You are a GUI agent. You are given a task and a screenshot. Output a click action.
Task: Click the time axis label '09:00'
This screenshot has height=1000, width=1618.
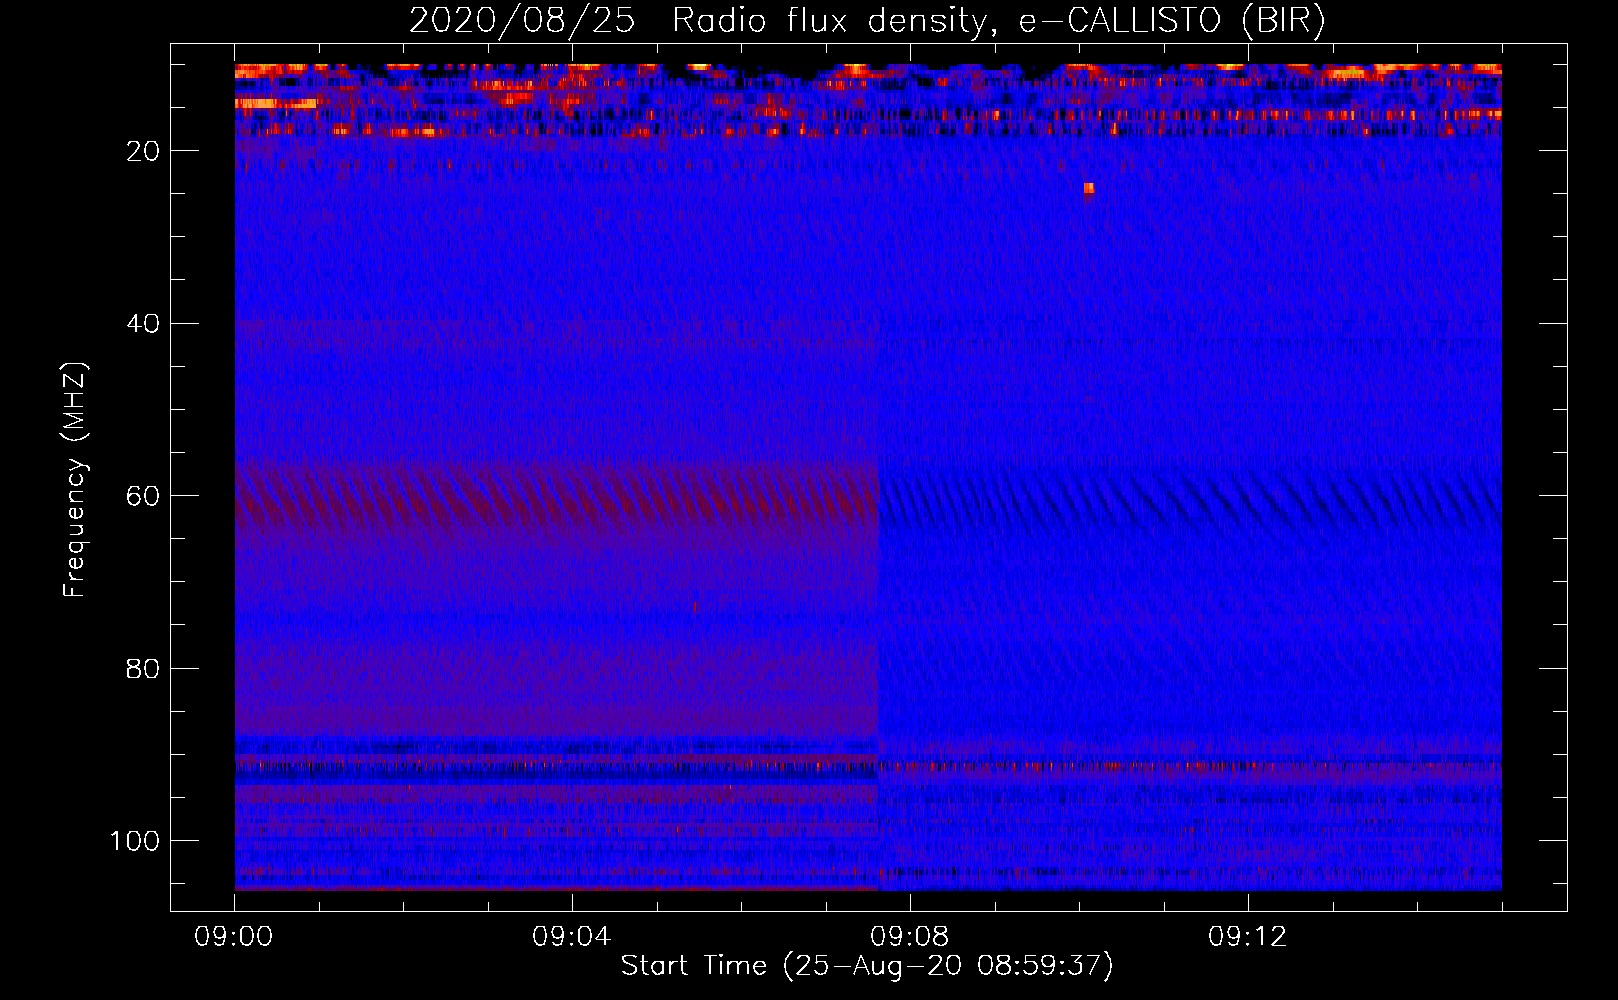[x=234, y=937]
